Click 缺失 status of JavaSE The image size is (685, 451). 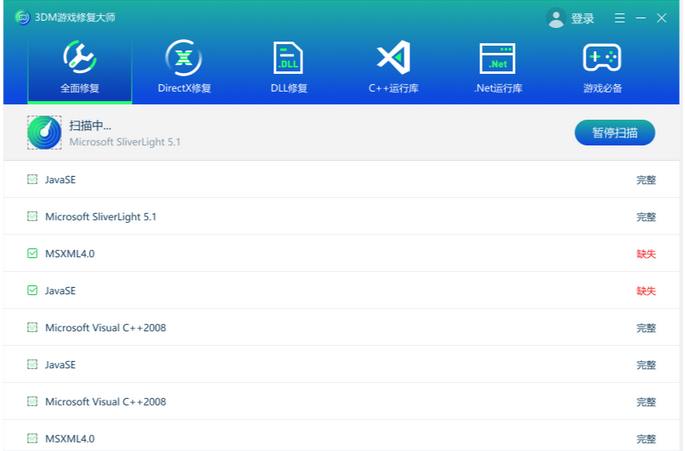tap(646, 291)
